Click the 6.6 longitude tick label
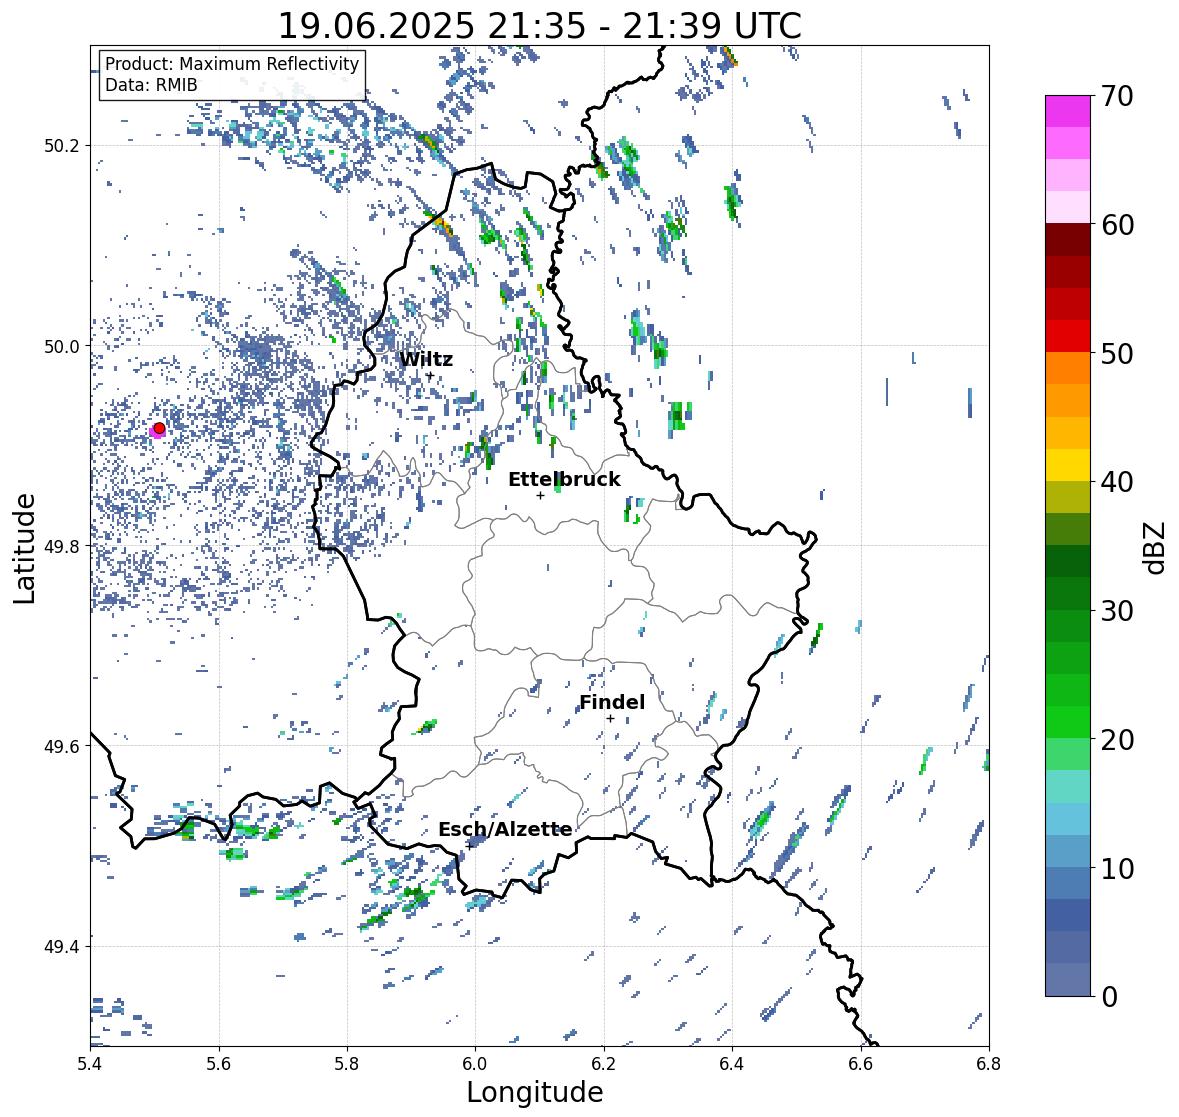 861,1064
